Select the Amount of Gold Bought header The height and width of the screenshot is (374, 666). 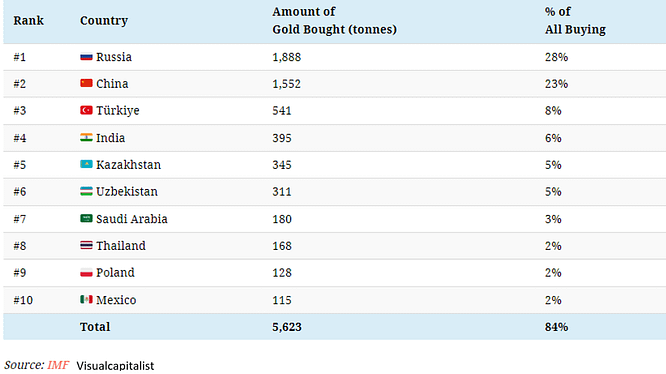334,20
